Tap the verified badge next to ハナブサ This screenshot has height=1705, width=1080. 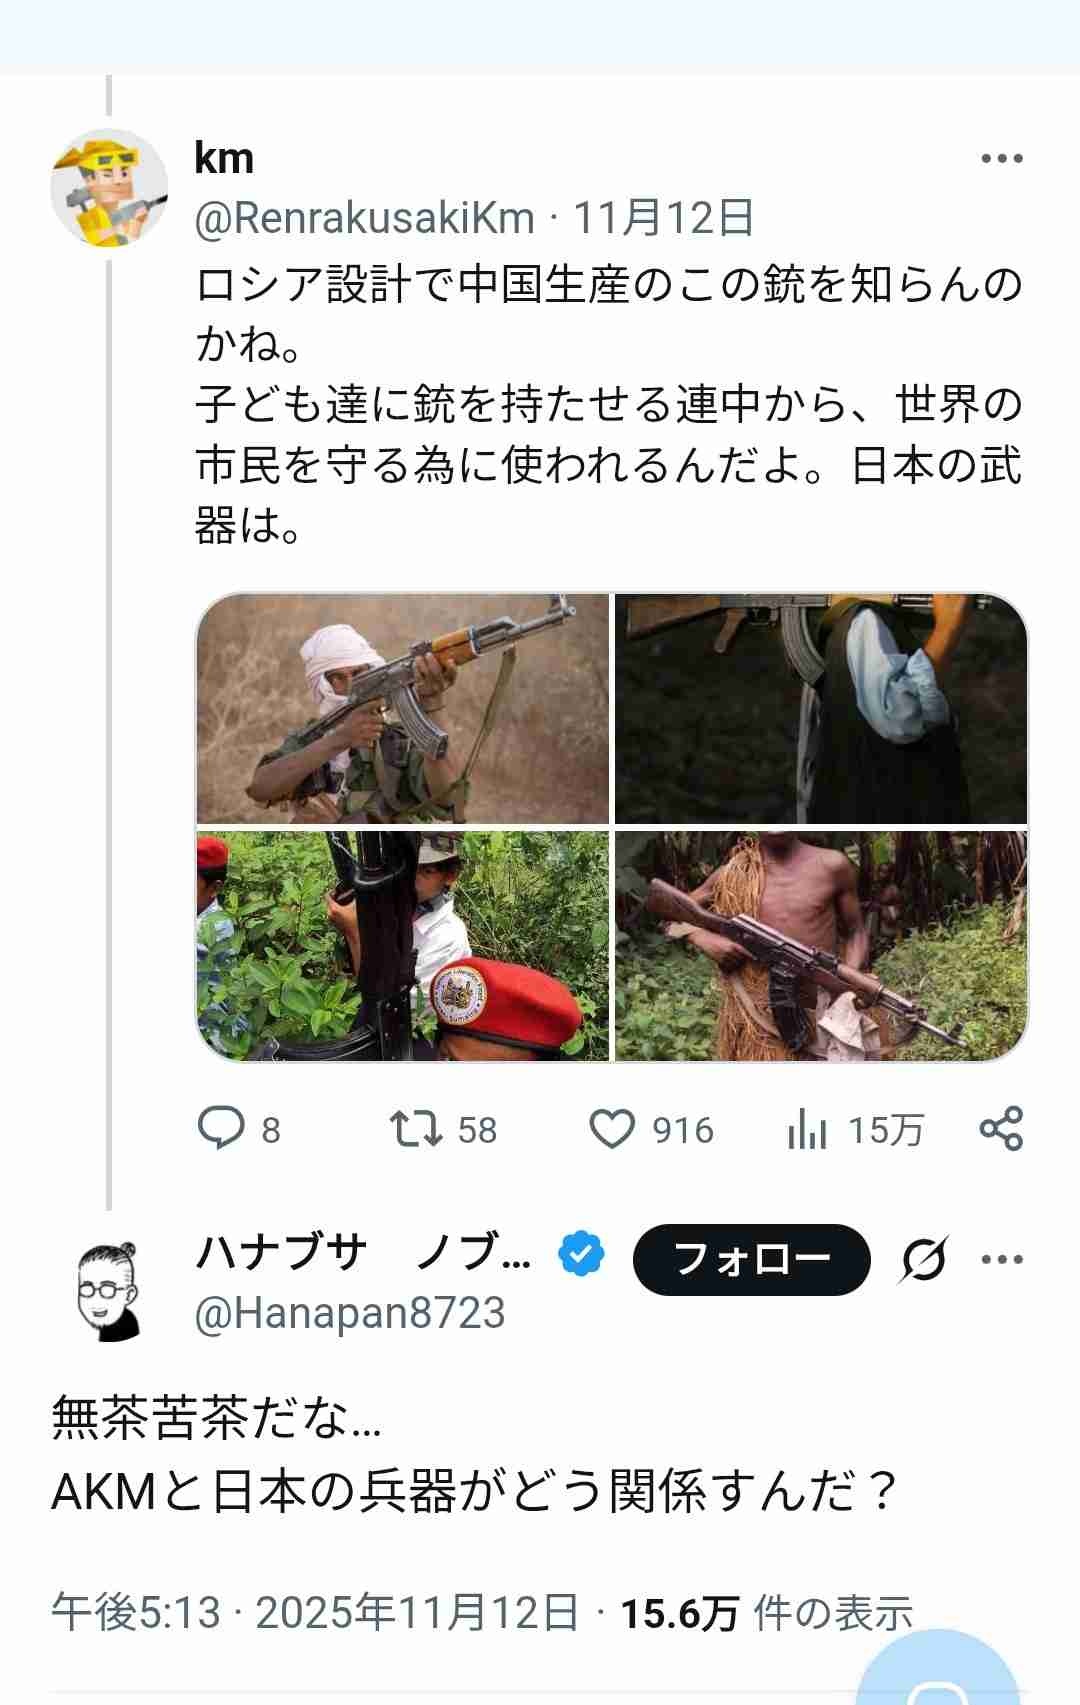(x=581, y=1254)
